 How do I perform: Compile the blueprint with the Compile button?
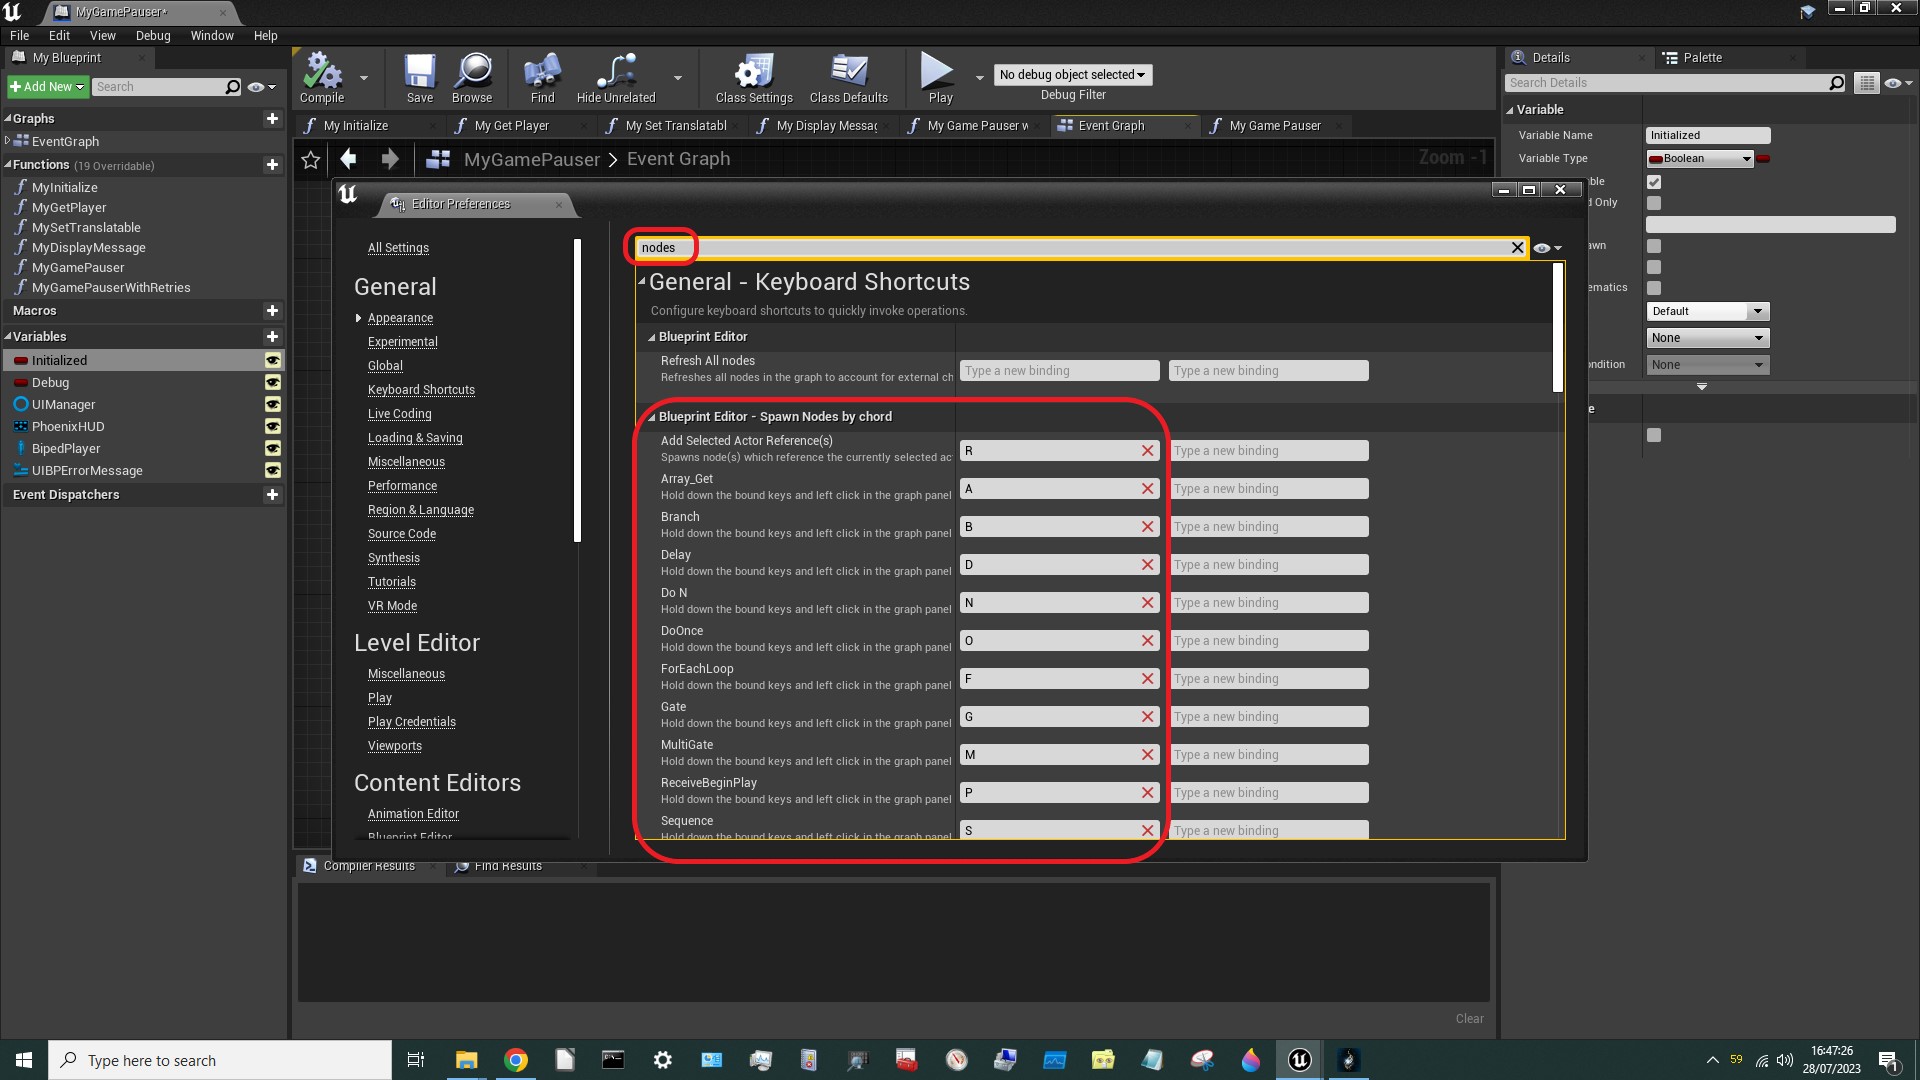(x=322, y=78)
